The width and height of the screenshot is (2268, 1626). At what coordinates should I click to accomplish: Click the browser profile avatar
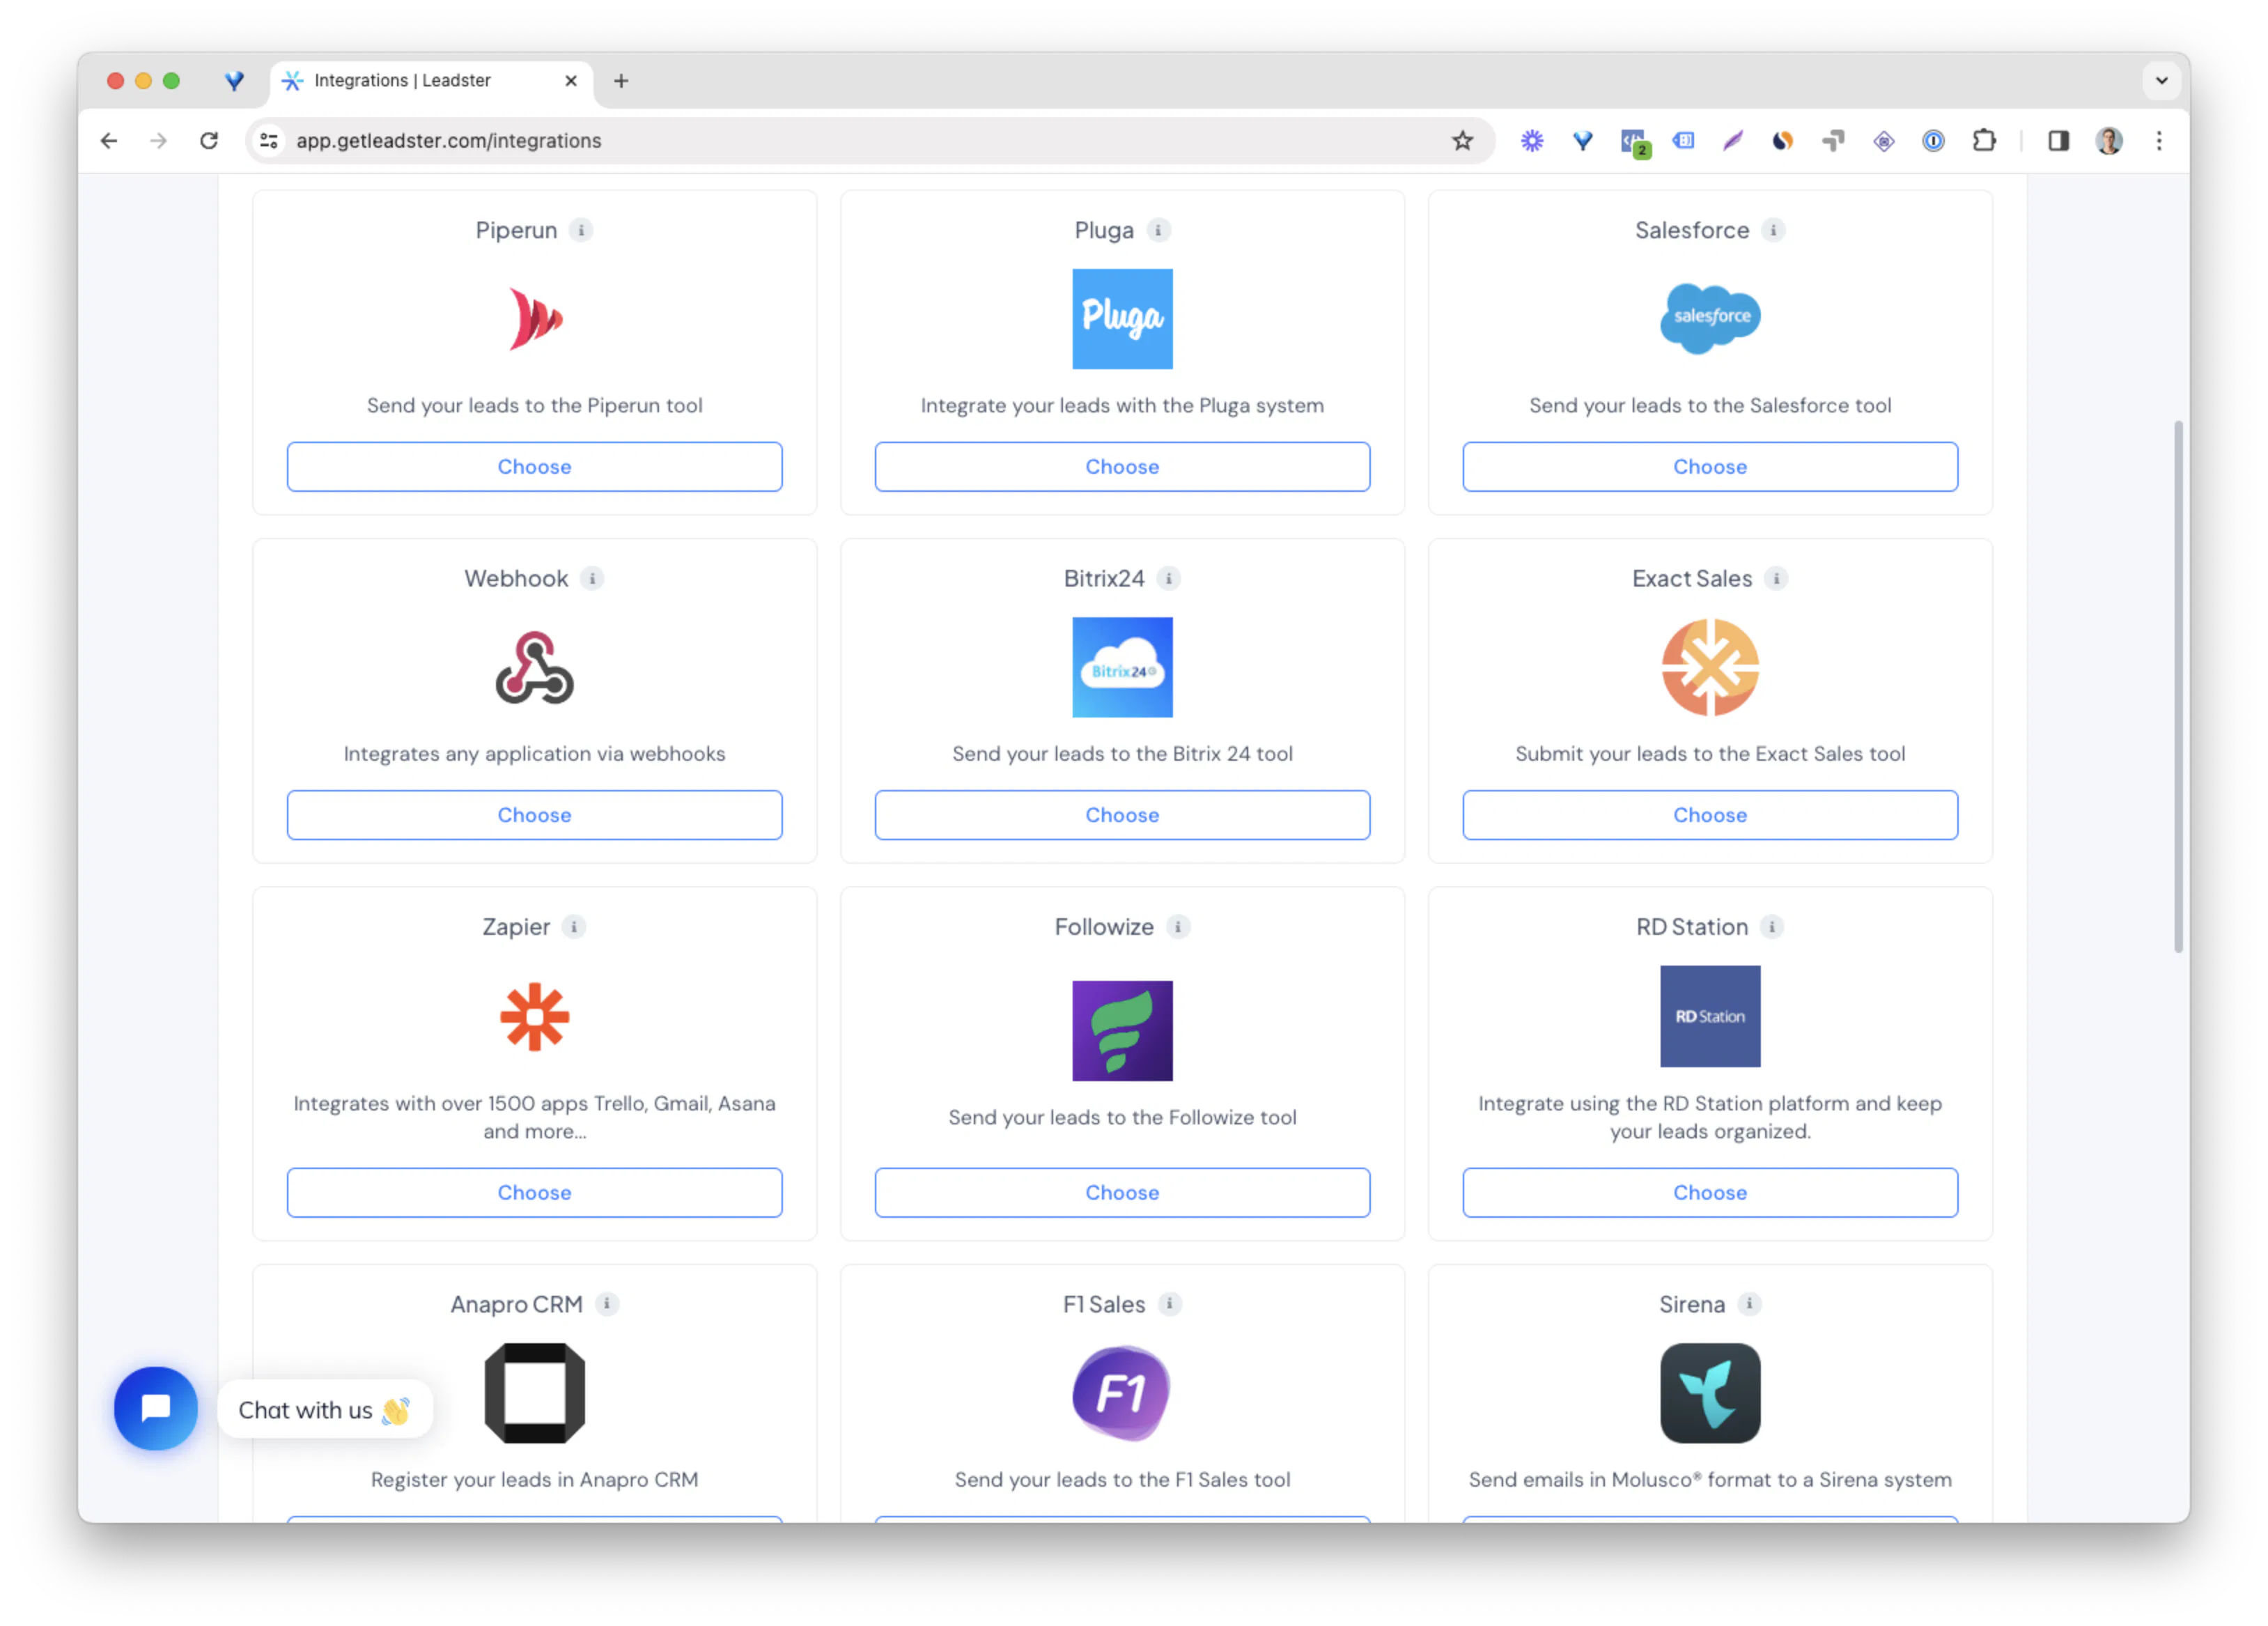pos(2108,141)
